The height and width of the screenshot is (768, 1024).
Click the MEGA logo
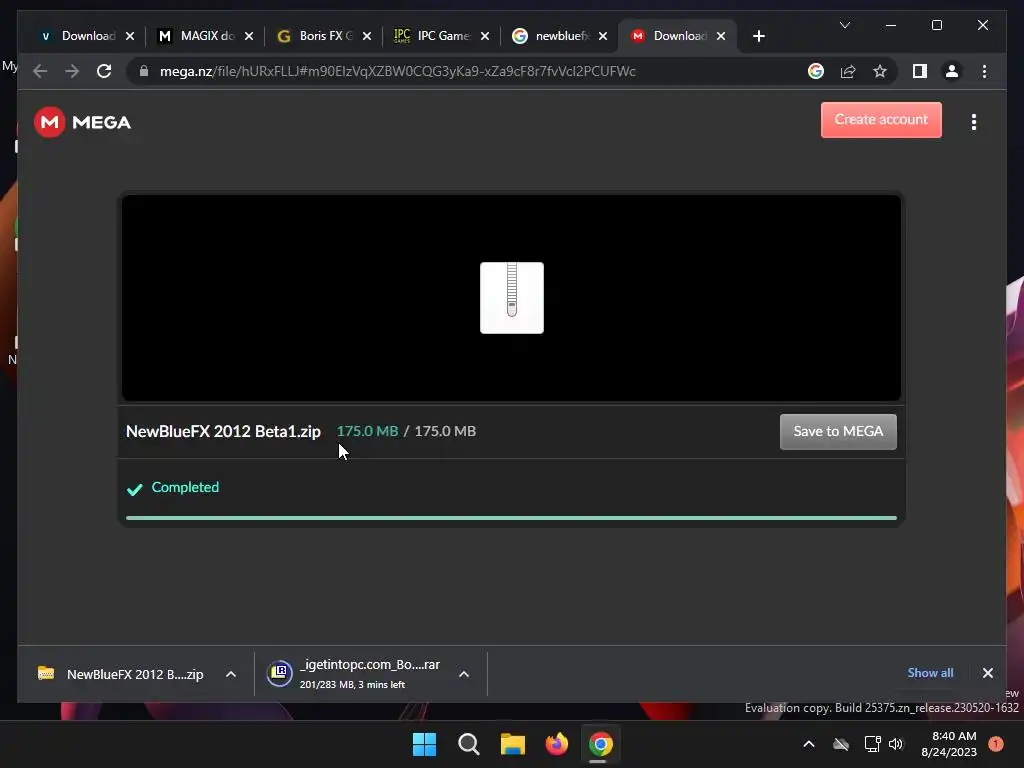[x=82, y=122]
